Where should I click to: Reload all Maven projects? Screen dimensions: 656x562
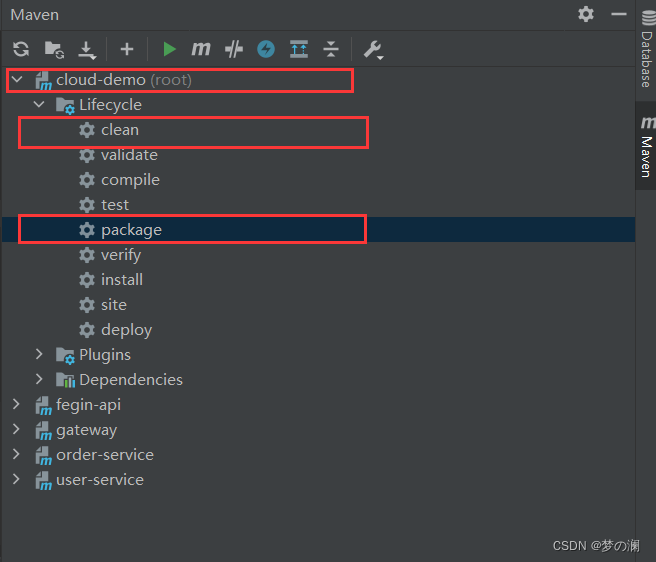point(21,49)
